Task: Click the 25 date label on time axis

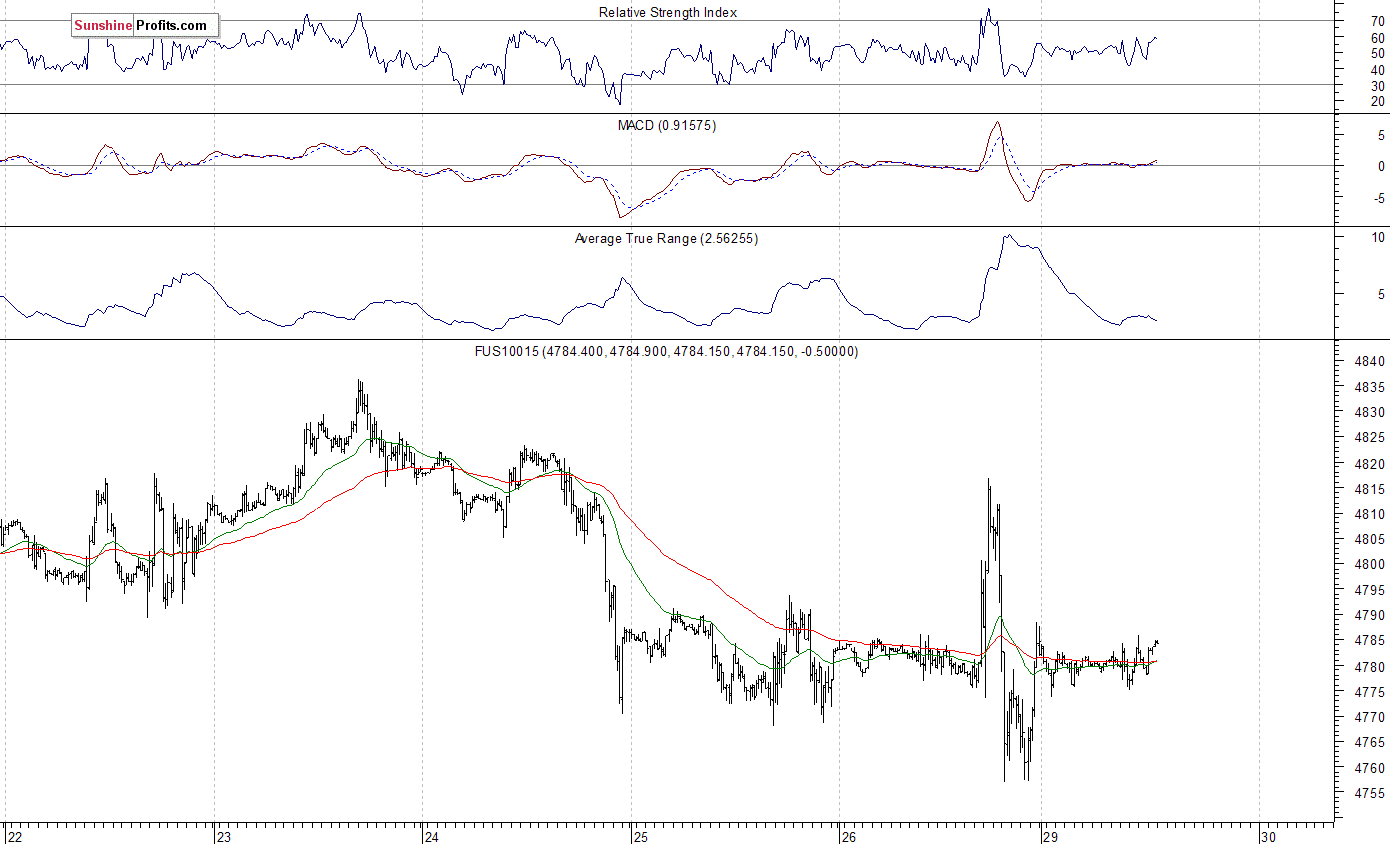Action: click(x=640, y=836)
